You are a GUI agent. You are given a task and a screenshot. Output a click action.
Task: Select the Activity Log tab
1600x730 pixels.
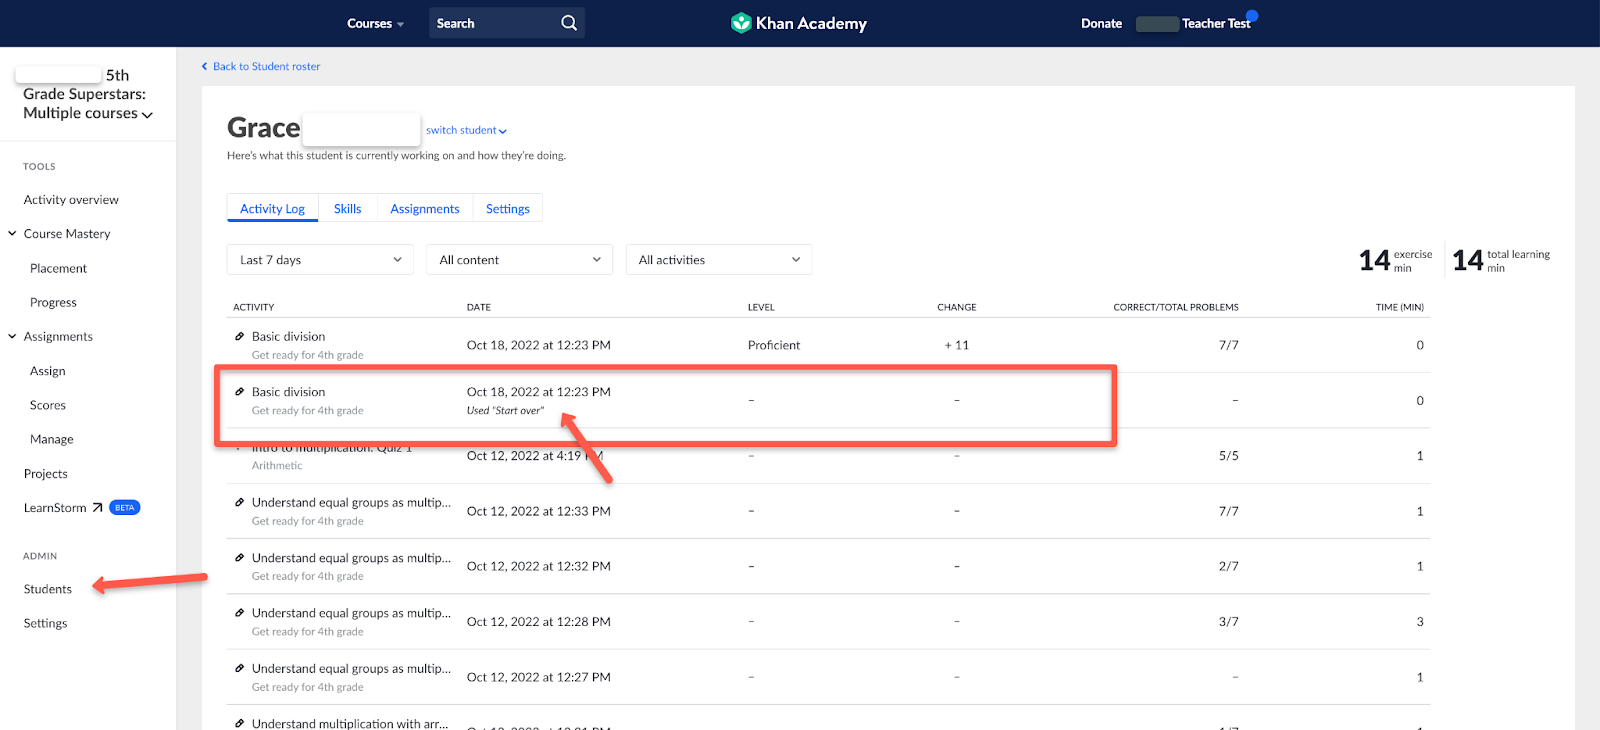point(272,208)
